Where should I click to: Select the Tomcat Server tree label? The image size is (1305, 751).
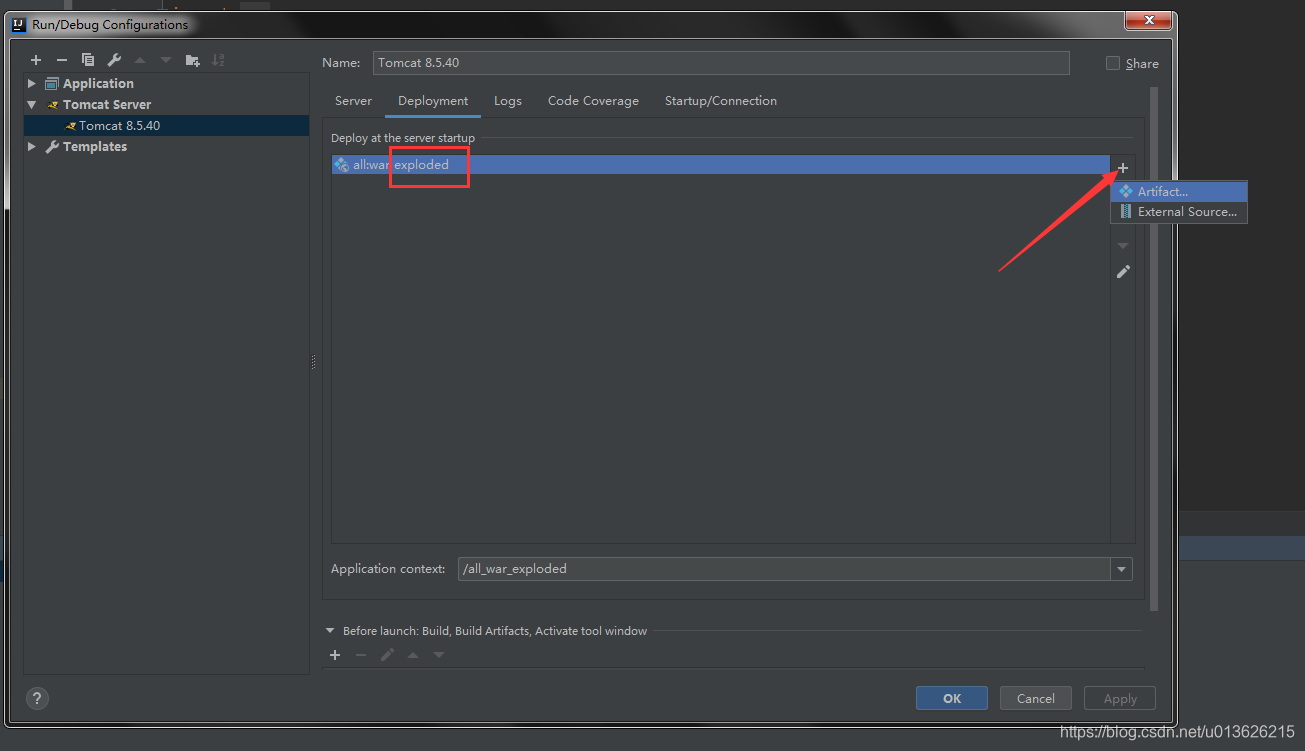click(x=107, y=104)
